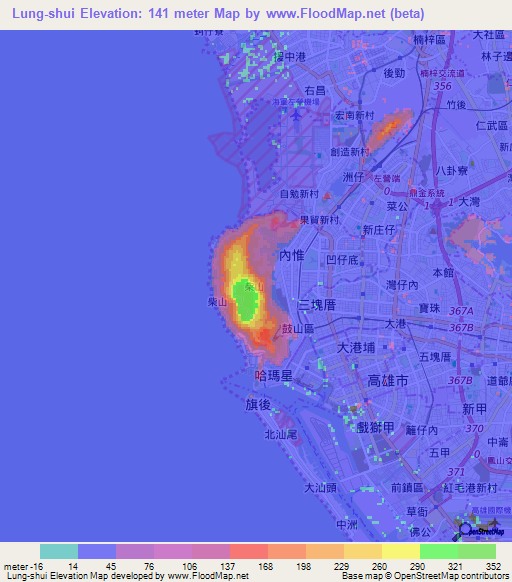
Task: Click the 紅毛港新村 map label
Action: pyautogui.click(x=470, y=488)
